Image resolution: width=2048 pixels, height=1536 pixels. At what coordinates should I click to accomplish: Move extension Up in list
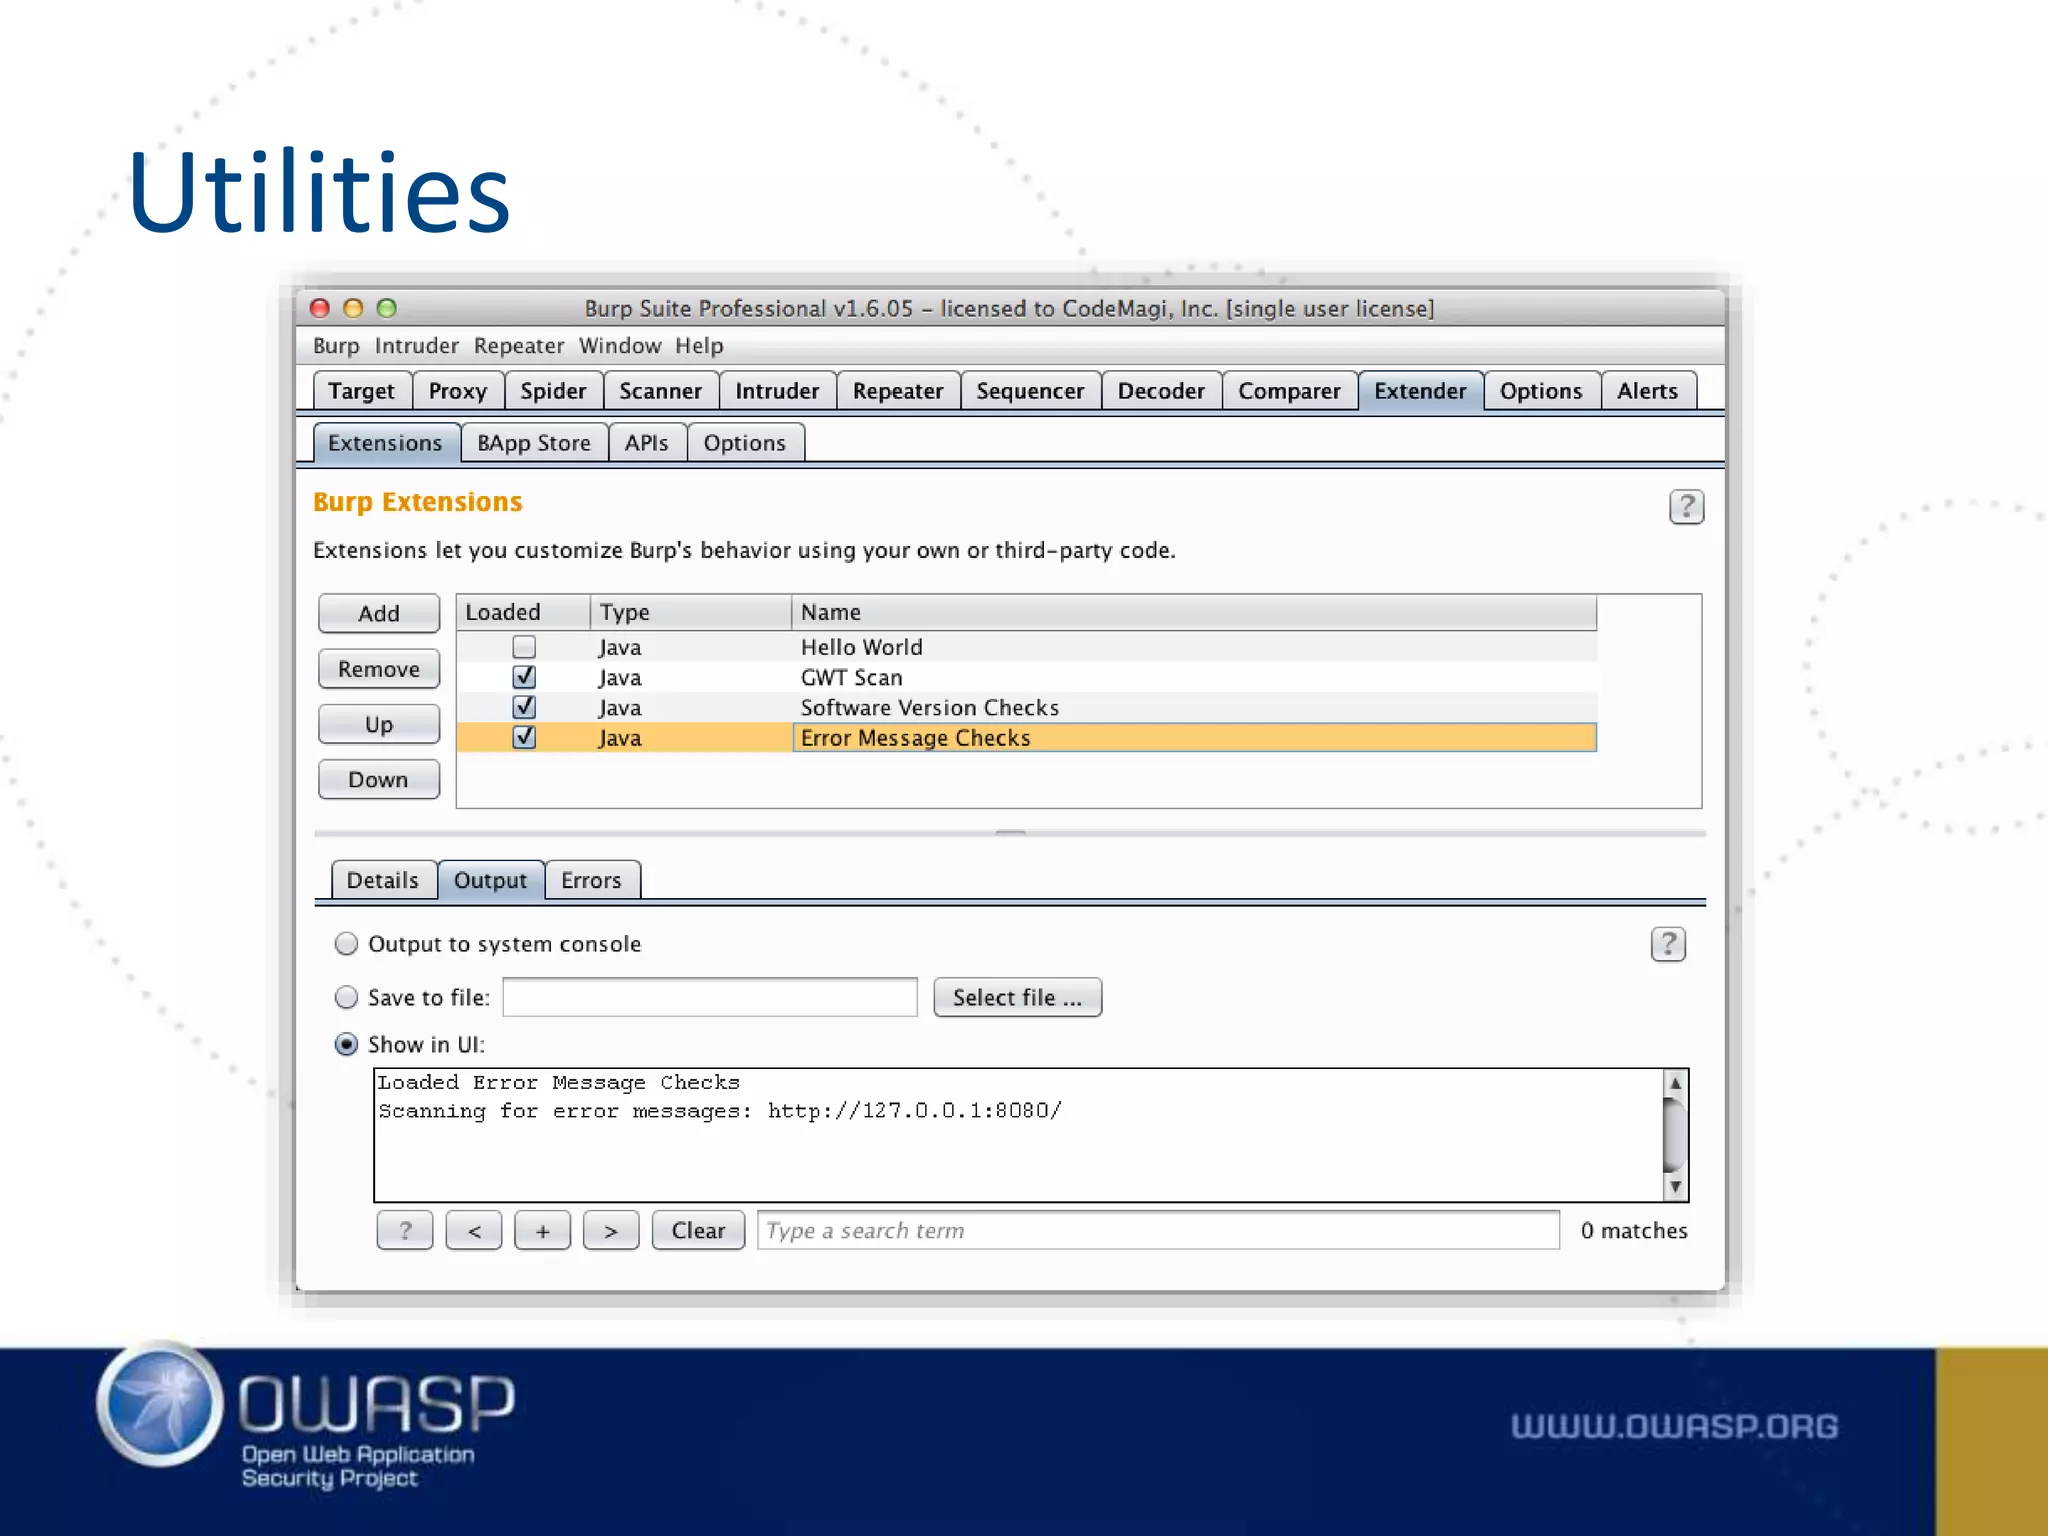[379, 724]
